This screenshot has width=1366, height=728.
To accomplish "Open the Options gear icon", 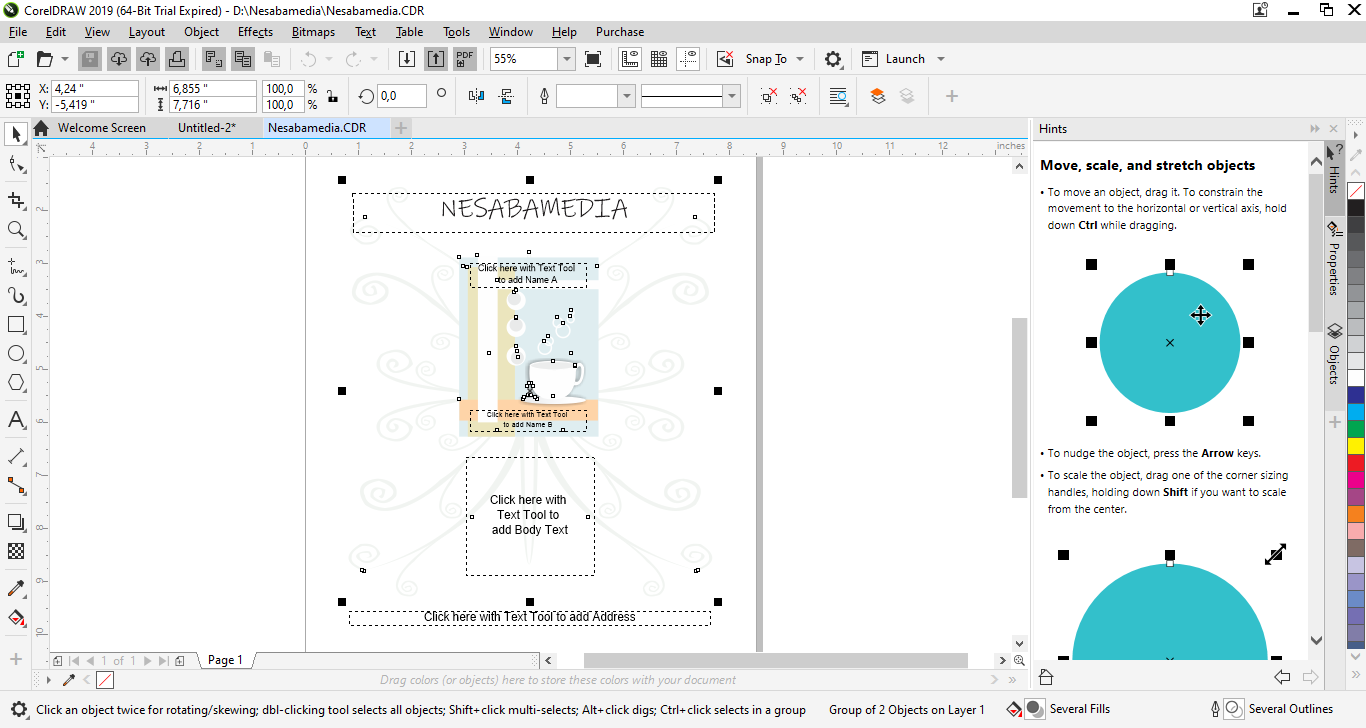I will pyautogui.click(x=833, y=59).
